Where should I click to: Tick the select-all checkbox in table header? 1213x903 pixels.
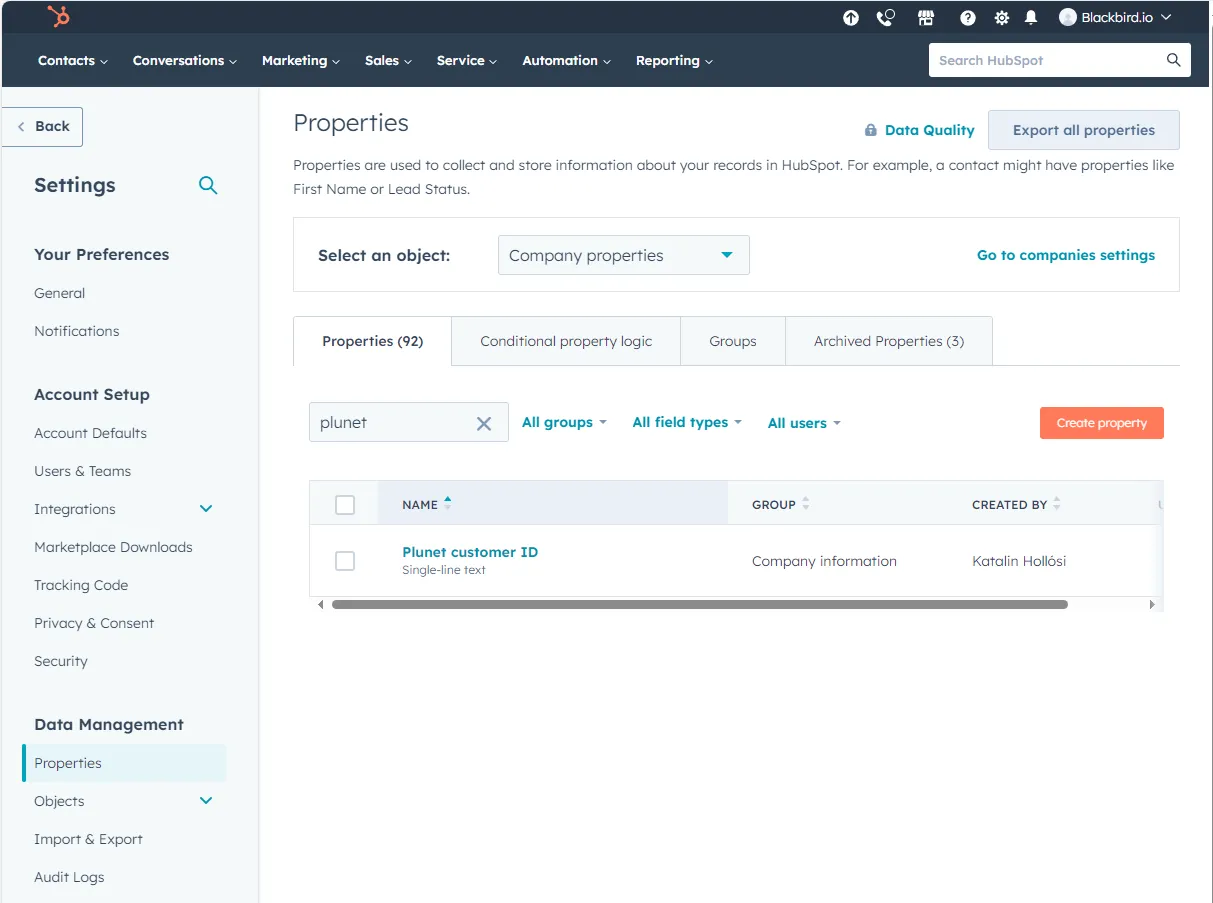point(345,505)
